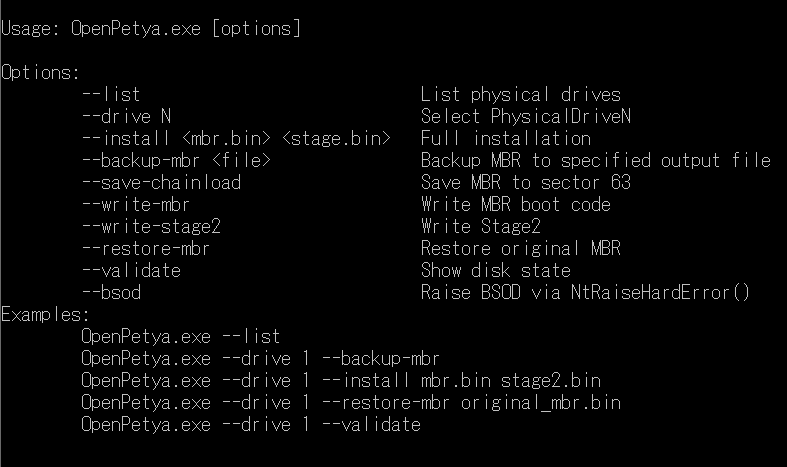Click the 'Restore original MBR' description
787x467 pixels.
(521, 249)
